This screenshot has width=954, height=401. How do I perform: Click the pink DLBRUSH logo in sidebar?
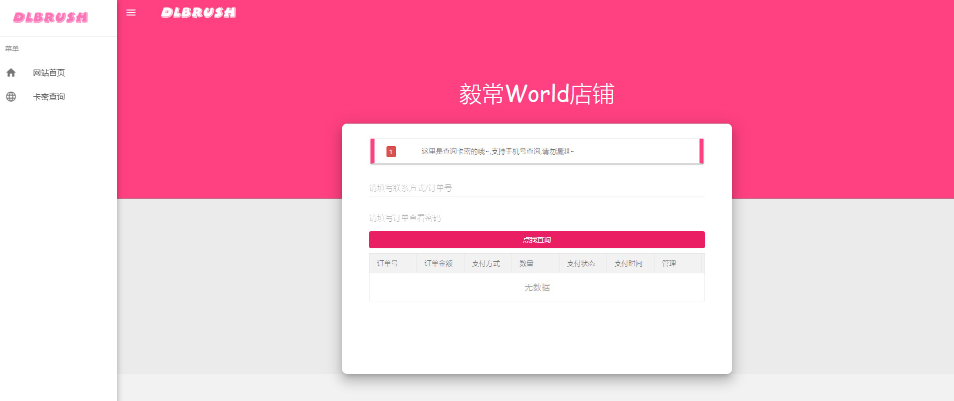click(50, 17)
